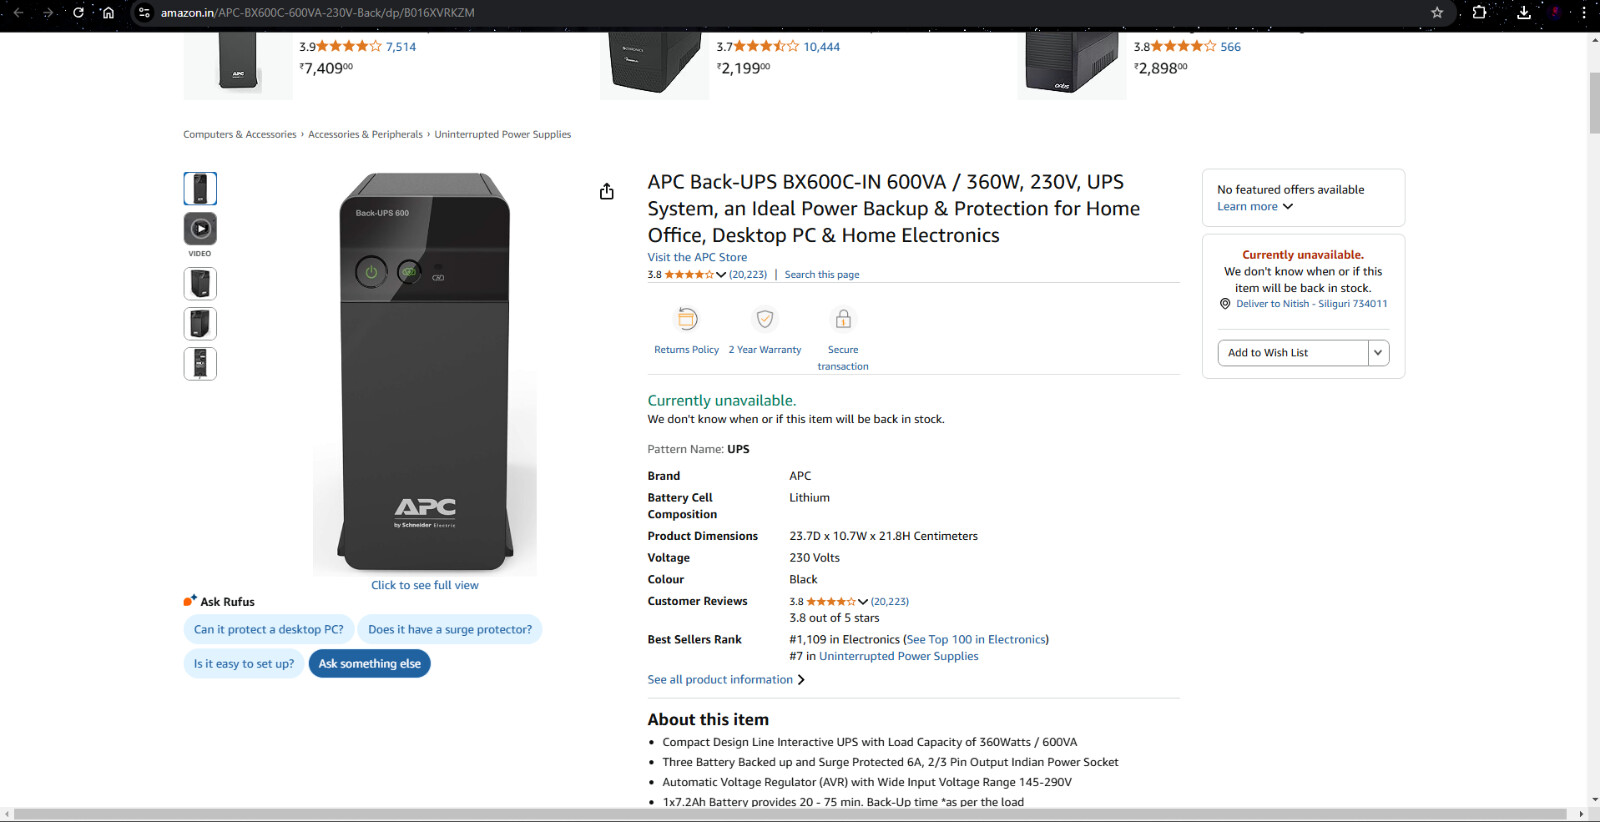Open Accessories & Peripherals breadcrumb
Viewport: 1600px width, 822px height.
click(365, 135)
